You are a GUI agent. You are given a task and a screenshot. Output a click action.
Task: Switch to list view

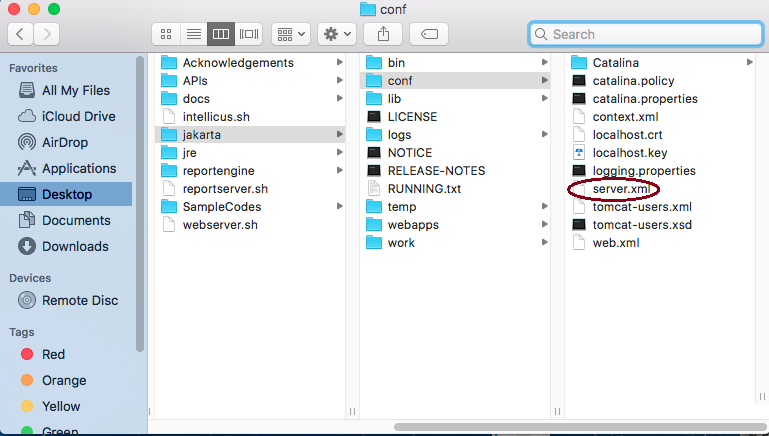(x=194, y=34)
